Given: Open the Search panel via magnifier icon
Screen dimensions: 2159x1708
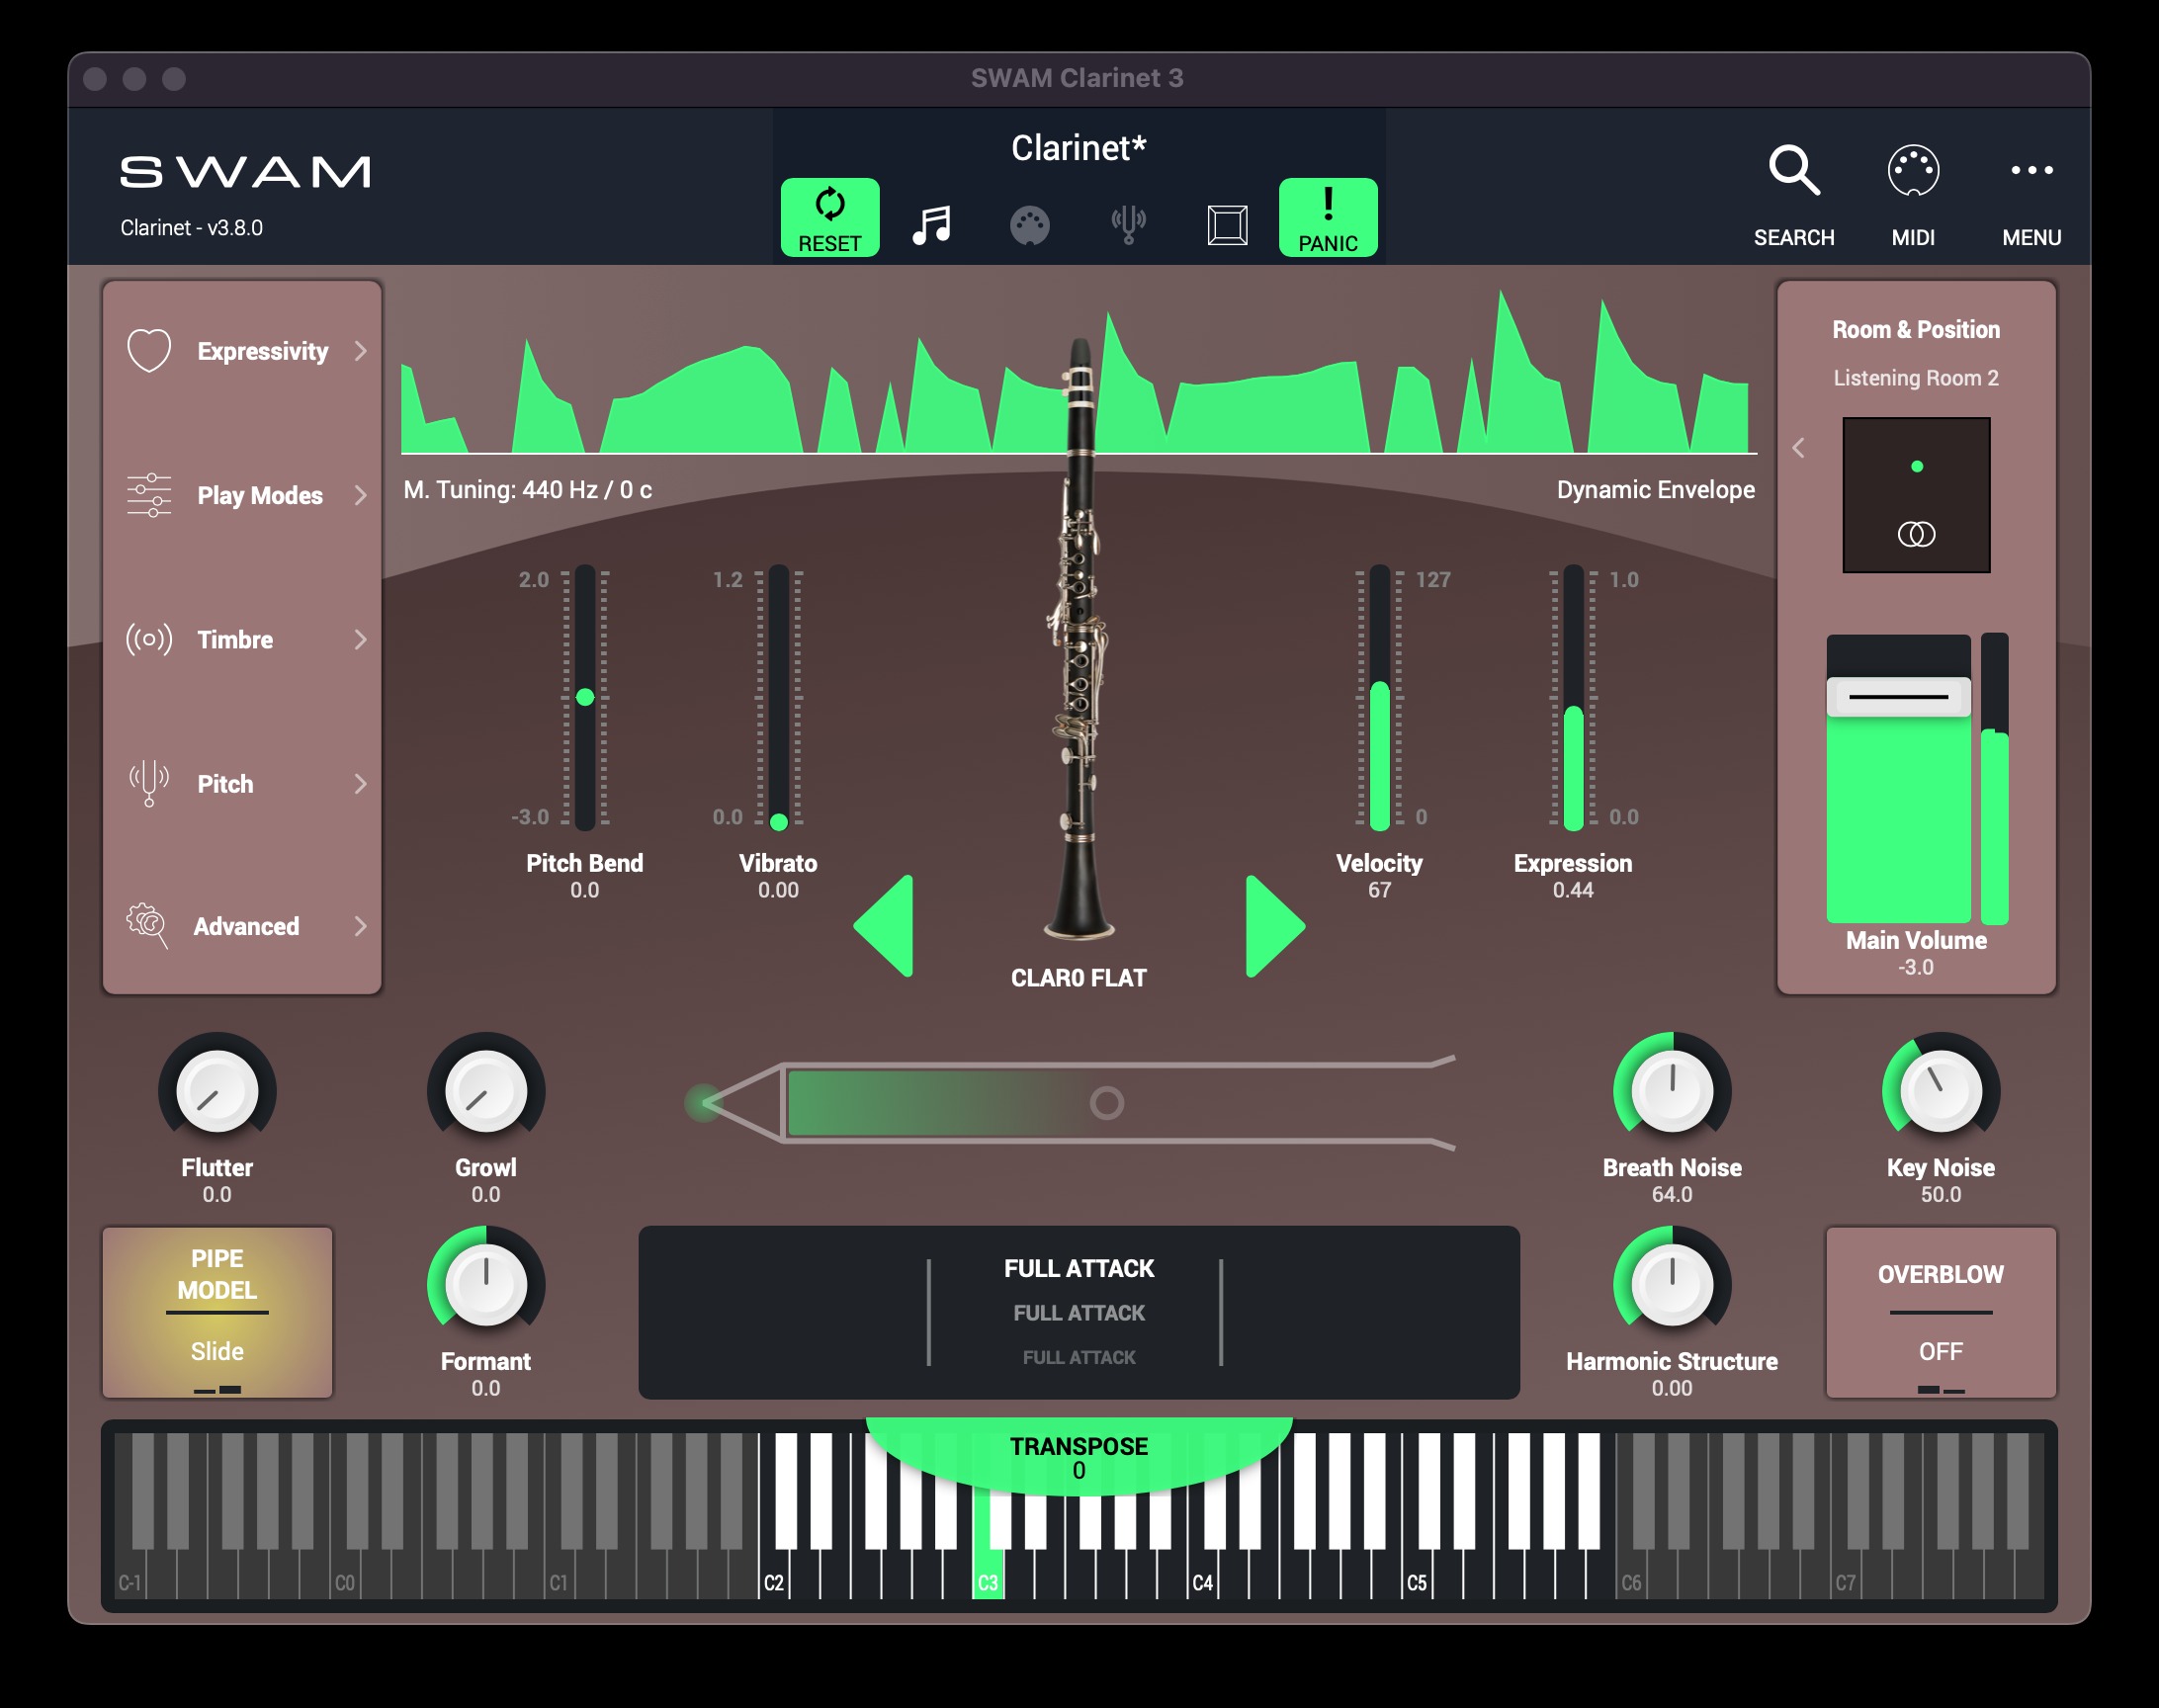Looking at the screenshot, I should tap(1794, 170).
